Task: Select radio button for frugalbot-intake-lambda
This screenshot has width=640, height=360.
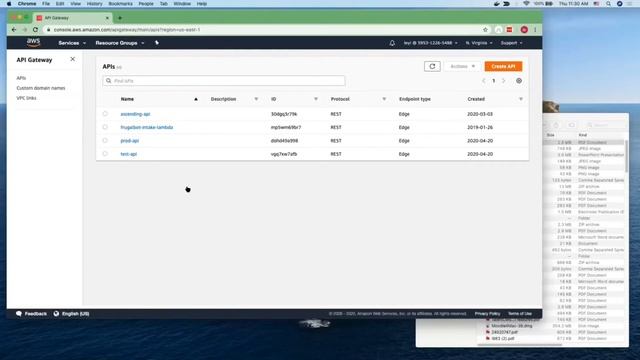Action: coord(105,127)
